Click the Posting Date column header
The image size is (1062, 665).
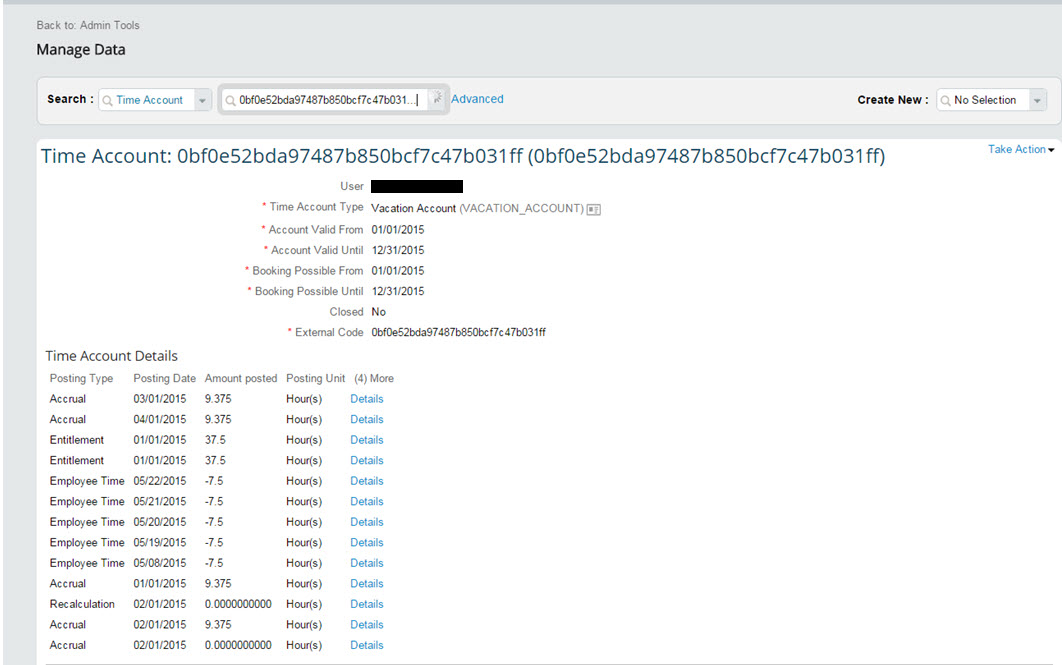[165, 379]
